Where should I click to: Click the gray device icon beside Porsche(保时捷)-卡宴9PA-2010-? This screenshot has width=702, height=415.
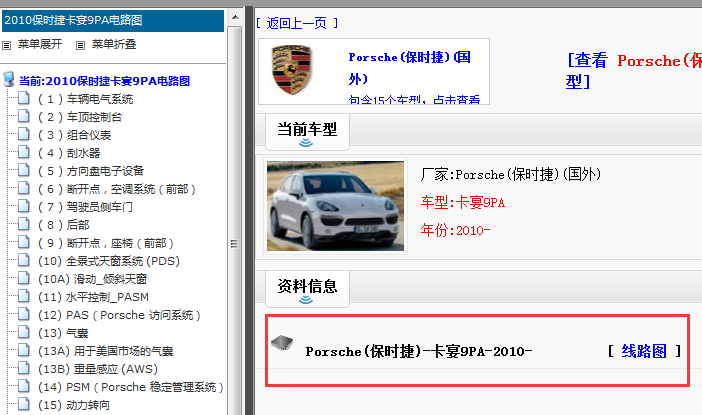(282, 343)
